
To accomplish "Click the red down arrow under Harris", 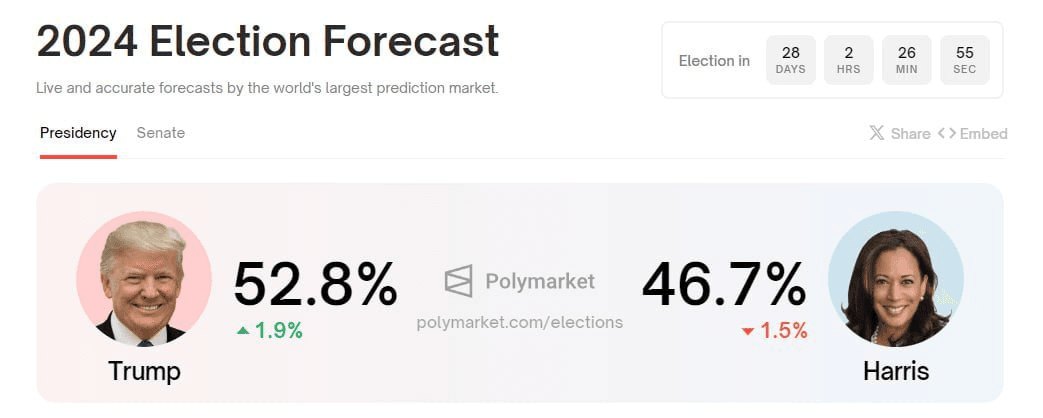I will [x=748, y=331].
